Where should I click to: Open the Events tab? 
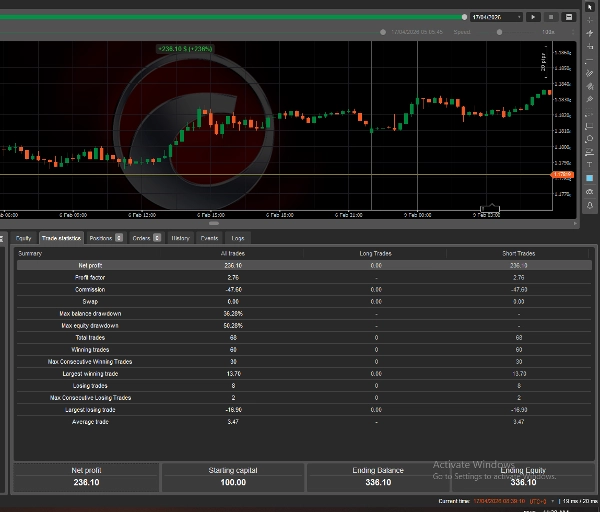209,238
